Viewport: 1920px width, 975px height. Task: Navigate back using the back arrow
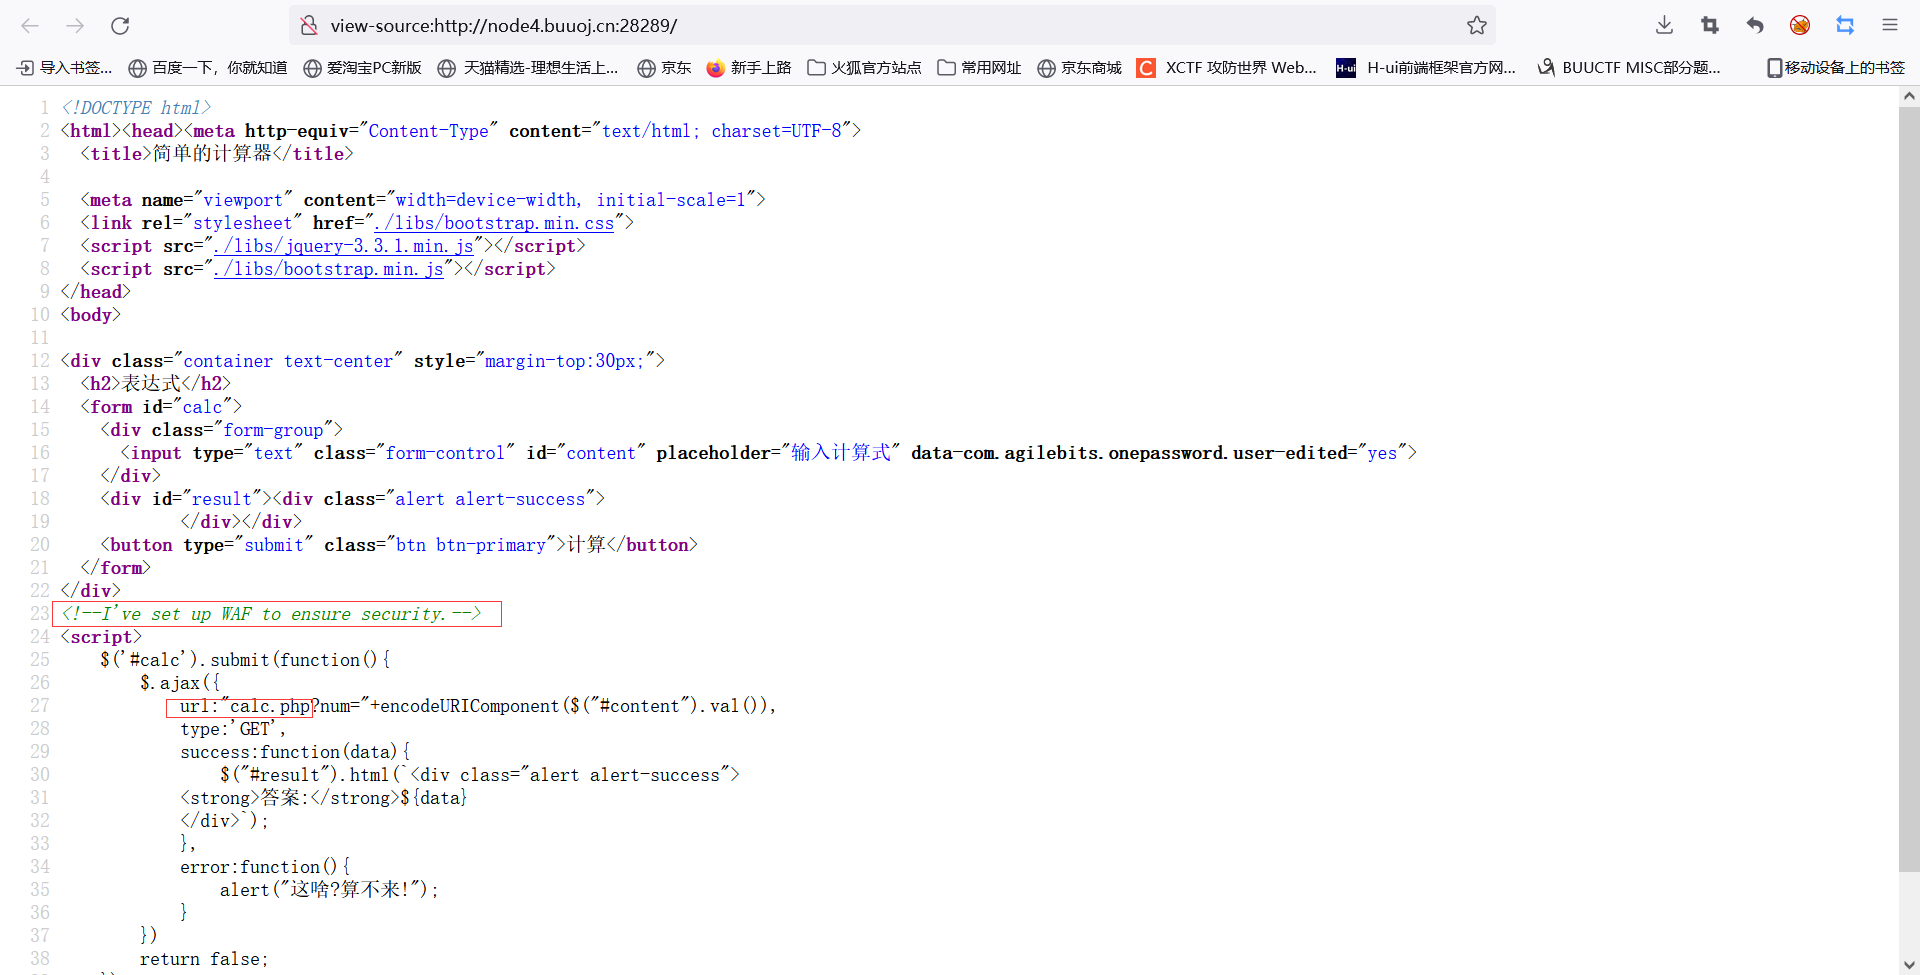(29, 26)
